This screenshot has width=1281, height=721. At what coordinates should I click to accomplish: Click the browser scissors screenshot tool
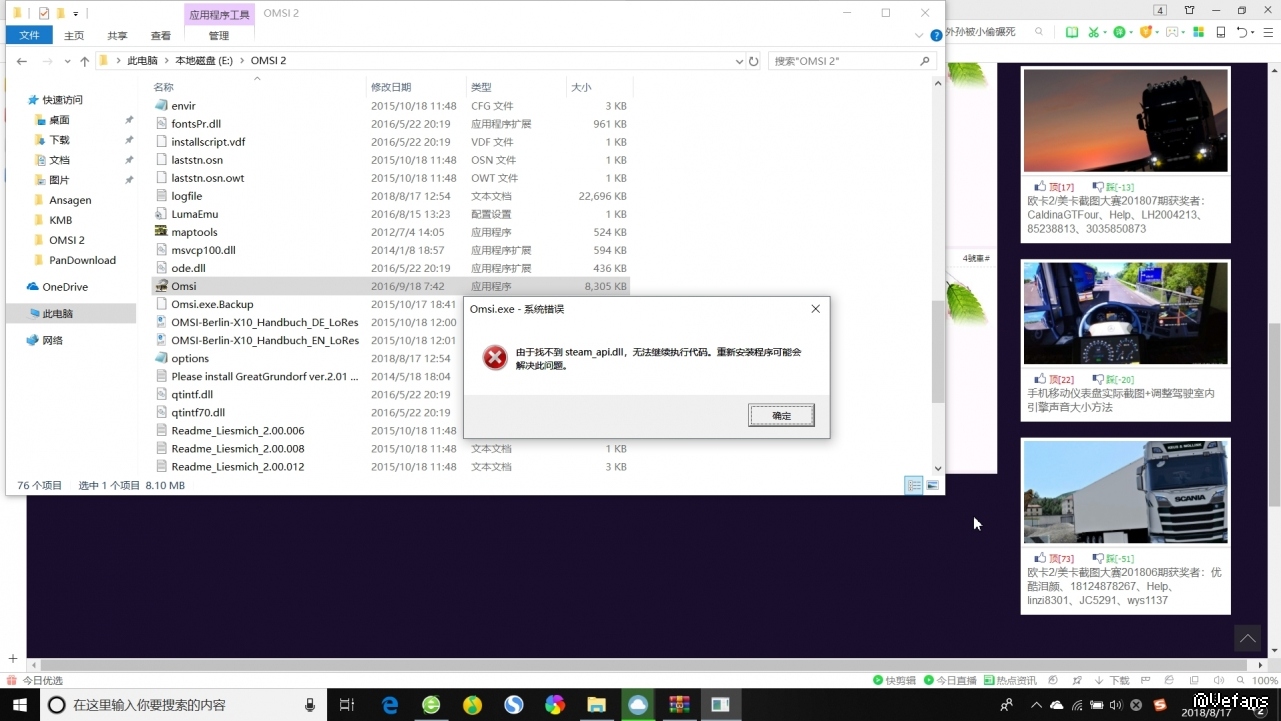(1096, 32)
